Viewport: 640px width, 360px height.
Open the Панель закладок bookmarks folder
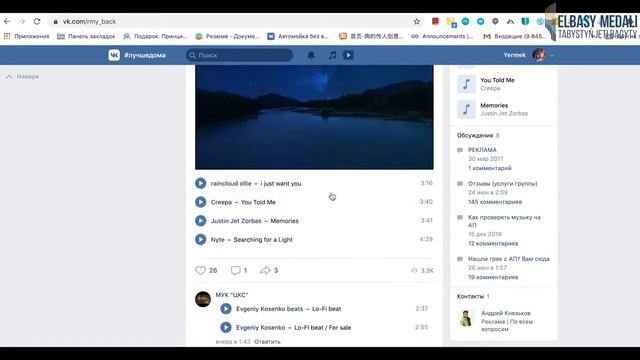(x=86, y=36)
